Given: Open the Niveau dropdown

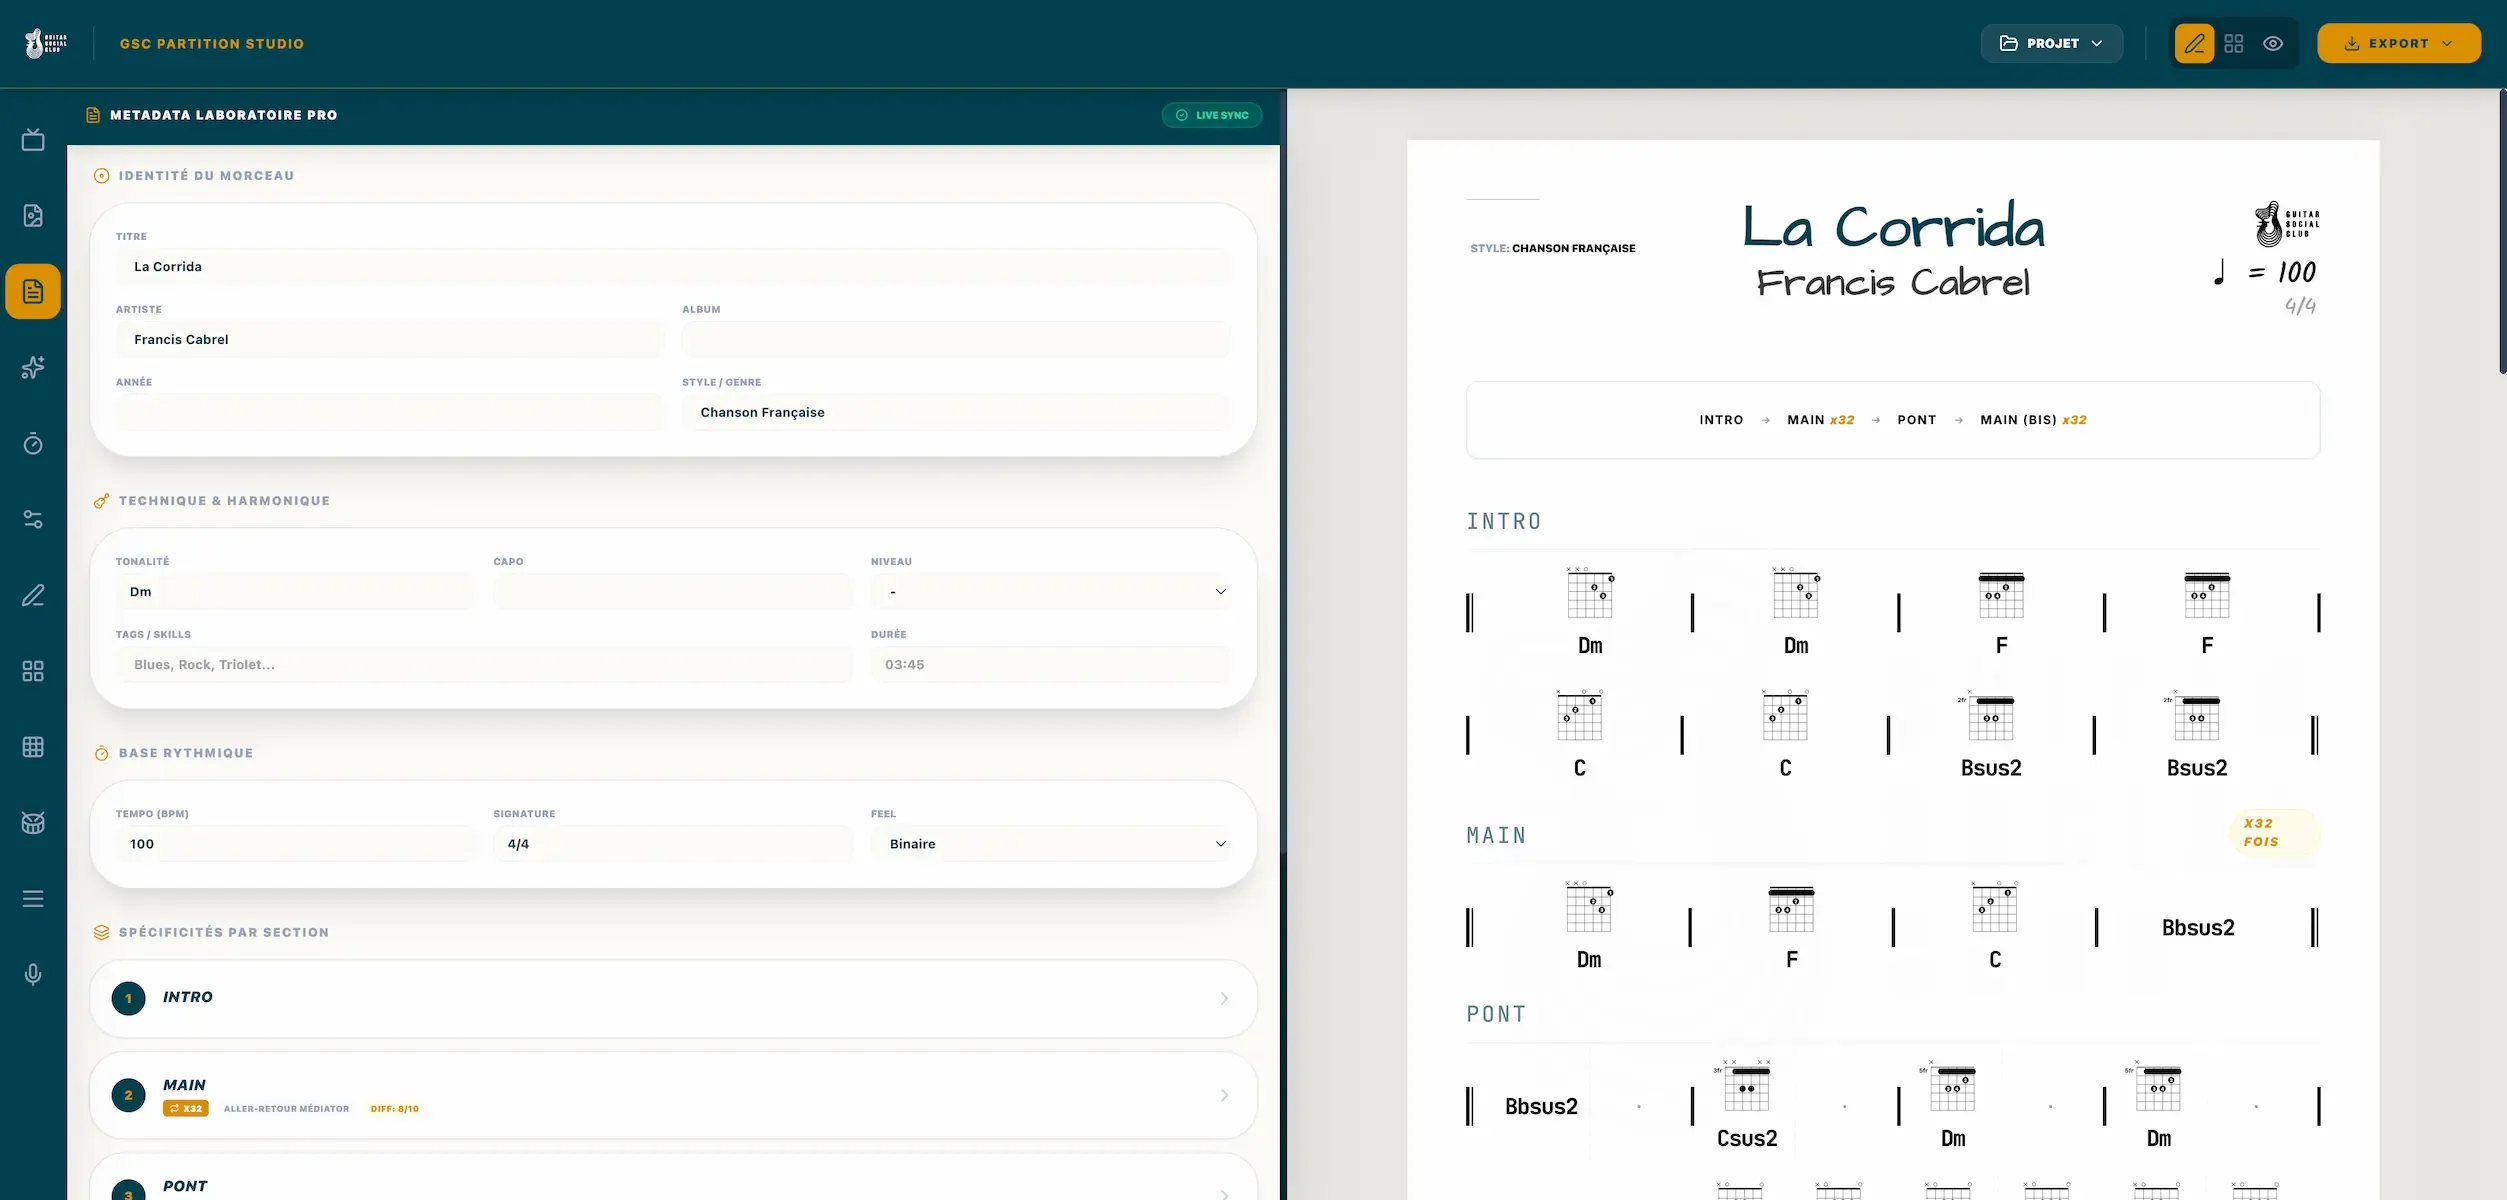Looking at the screenshot, I should (x=1050, y=592).
